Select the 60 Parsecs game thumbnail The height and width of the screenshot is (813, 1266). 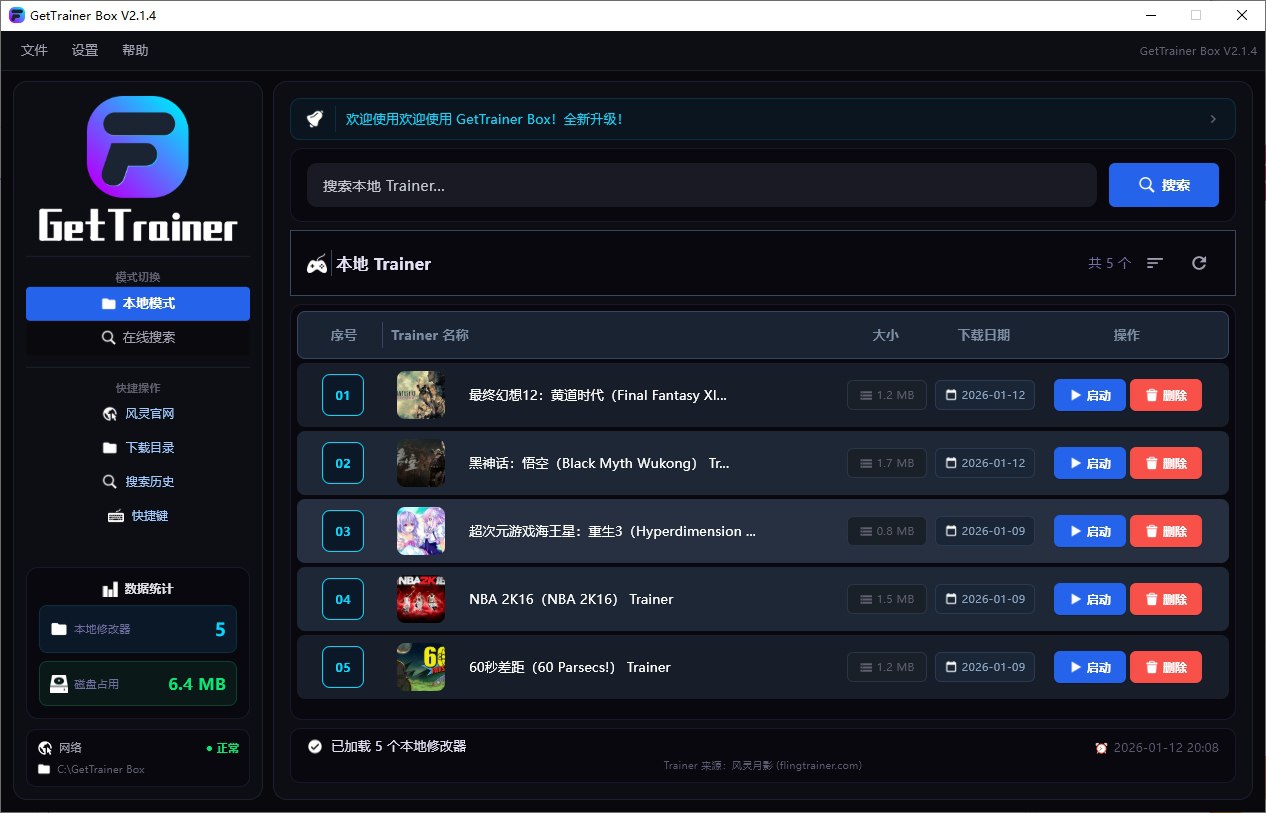coord(421,667)
